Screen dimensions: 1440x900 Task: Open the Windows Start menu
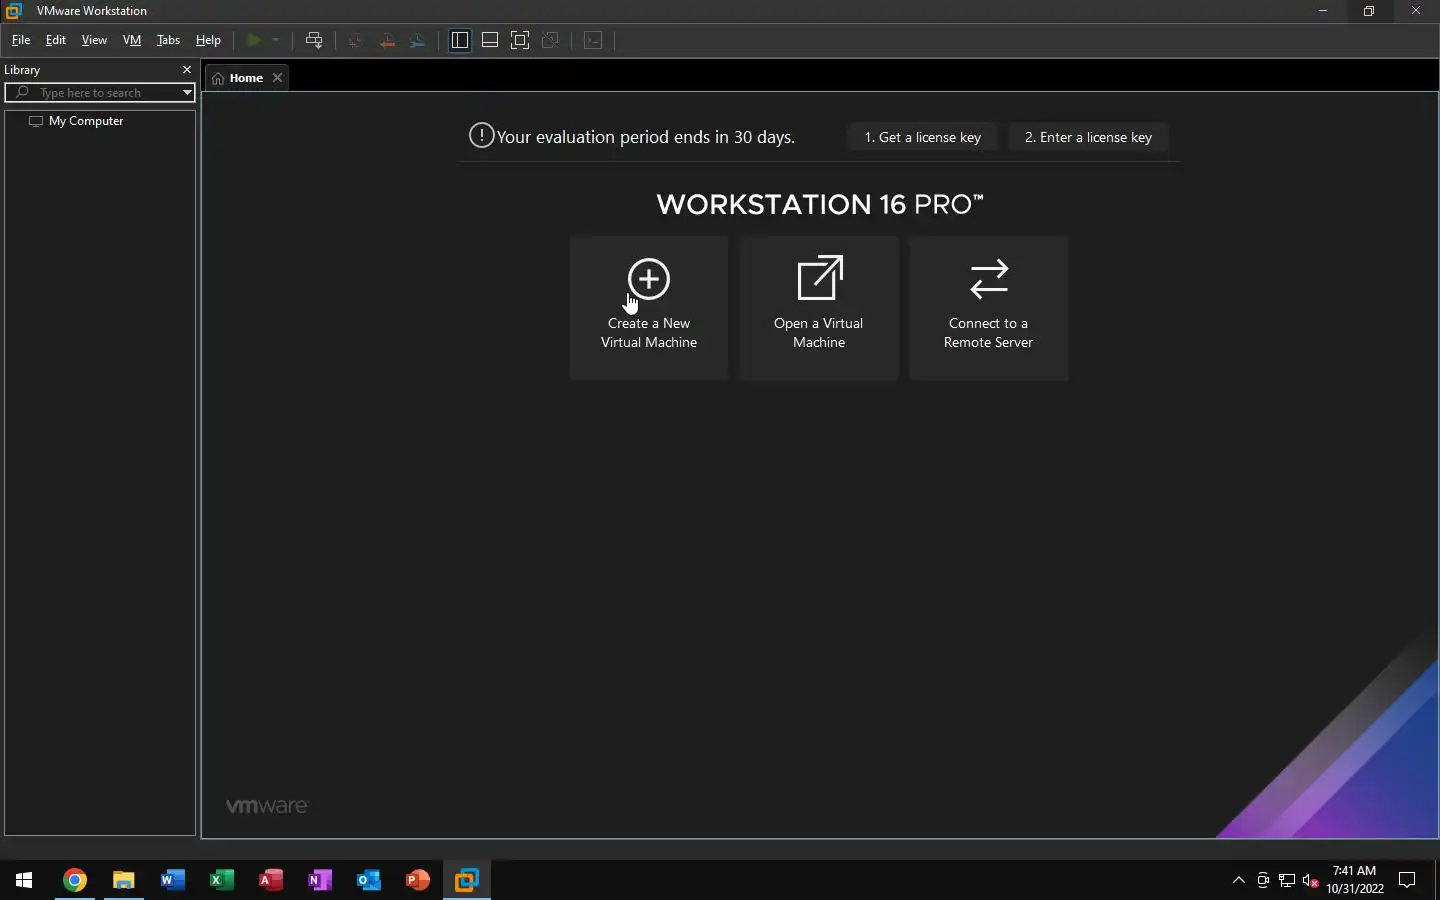[x=24, y=880]
